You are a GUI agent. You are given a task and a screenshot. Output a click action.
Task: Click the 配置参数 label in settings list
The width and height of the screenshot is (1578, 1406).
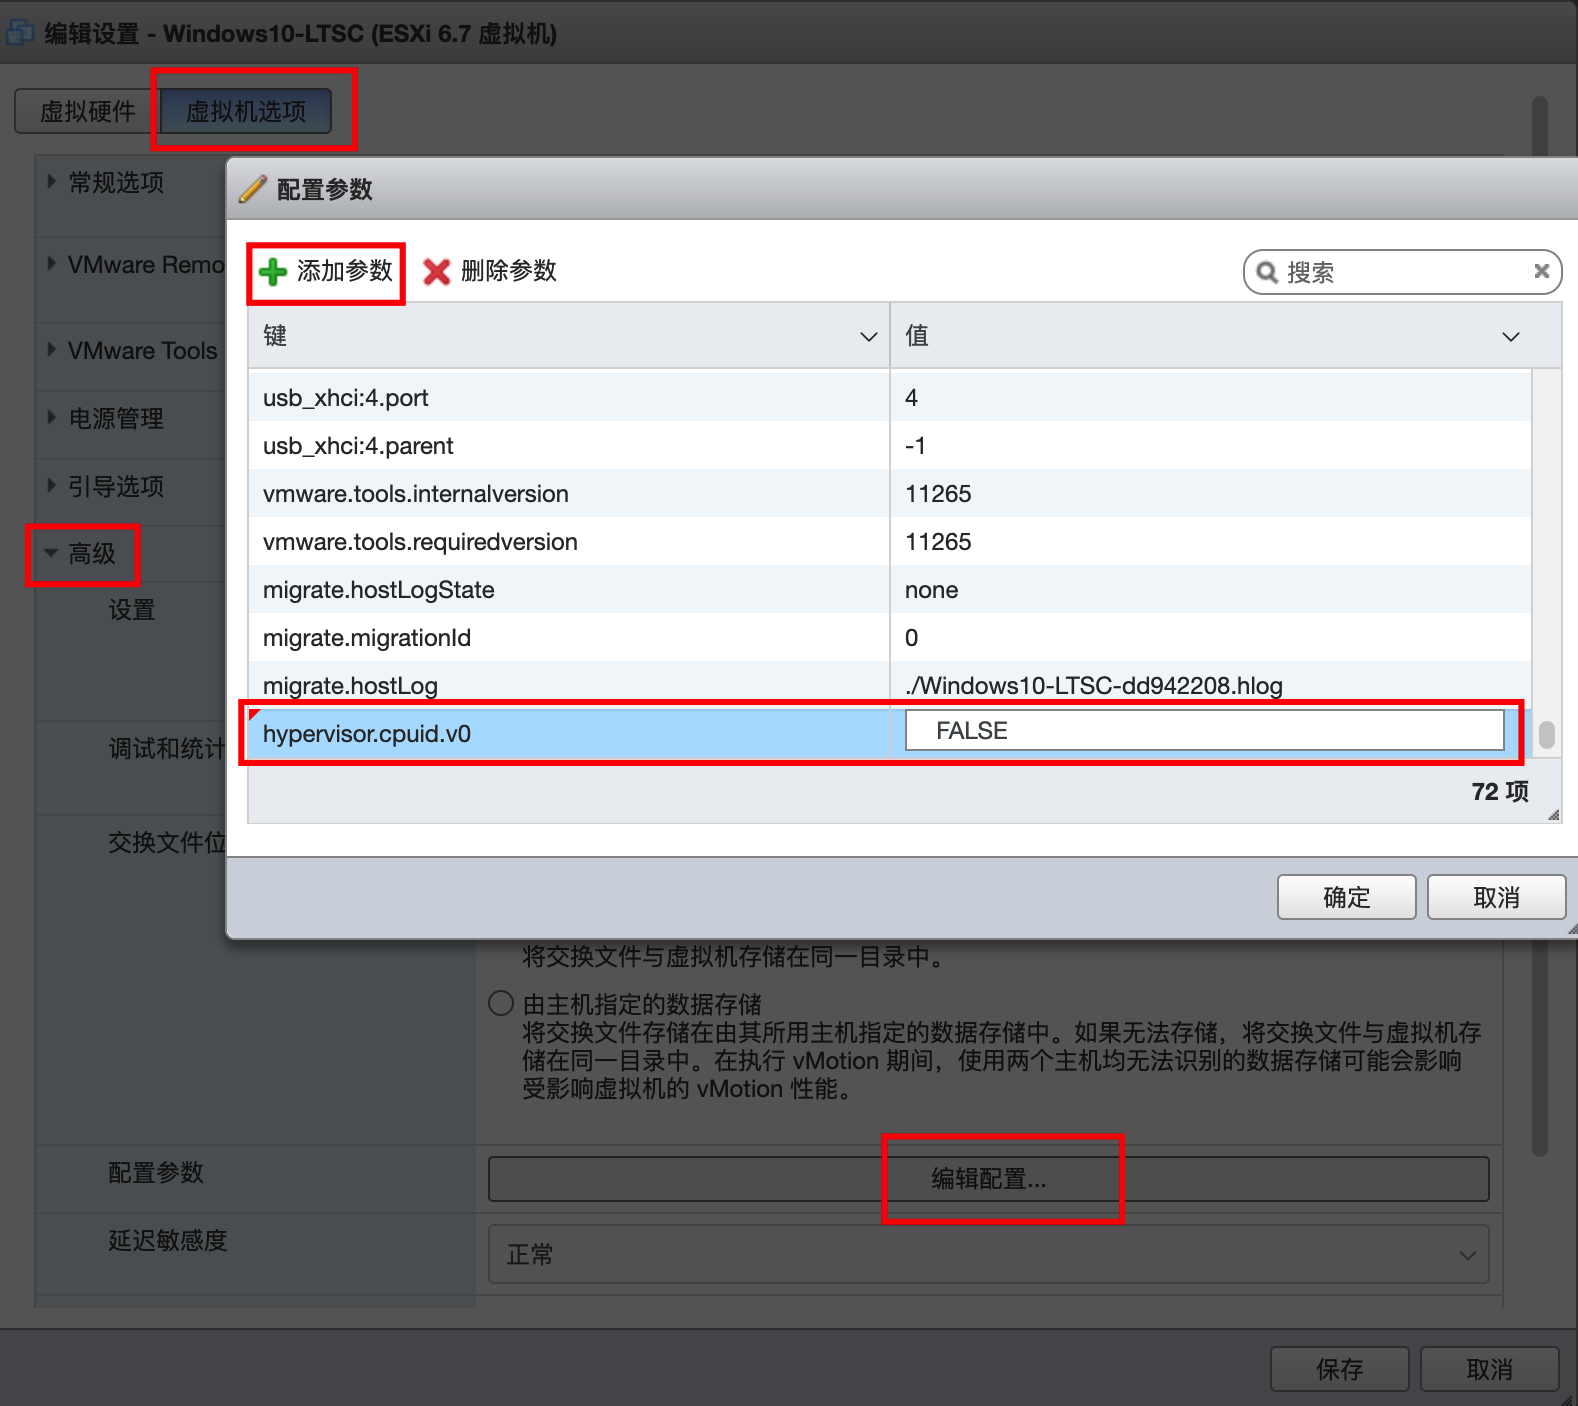coord(156,1172)
